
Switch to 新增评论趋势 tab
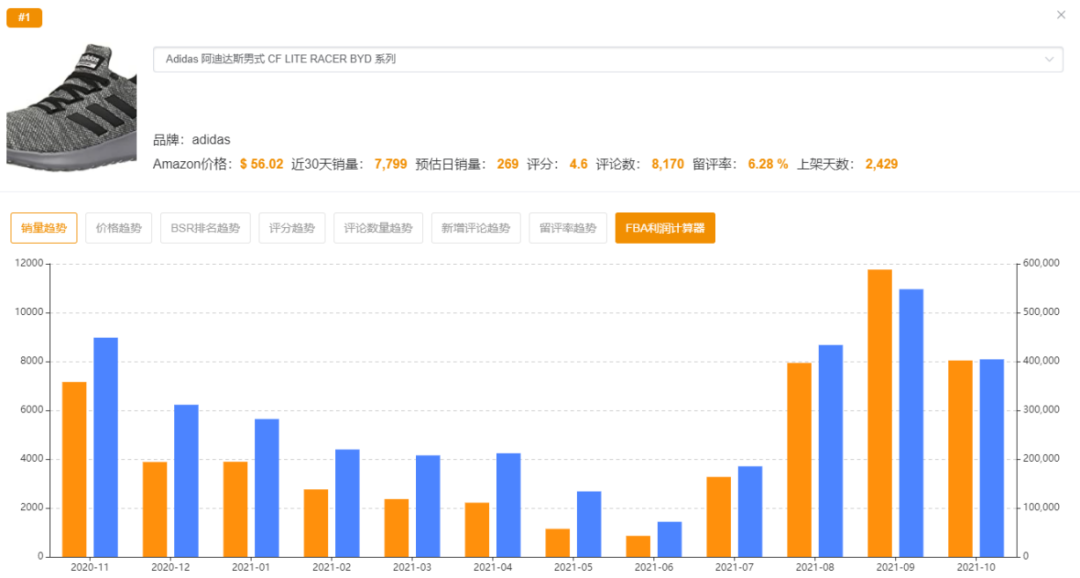click(x=476, y=228)
